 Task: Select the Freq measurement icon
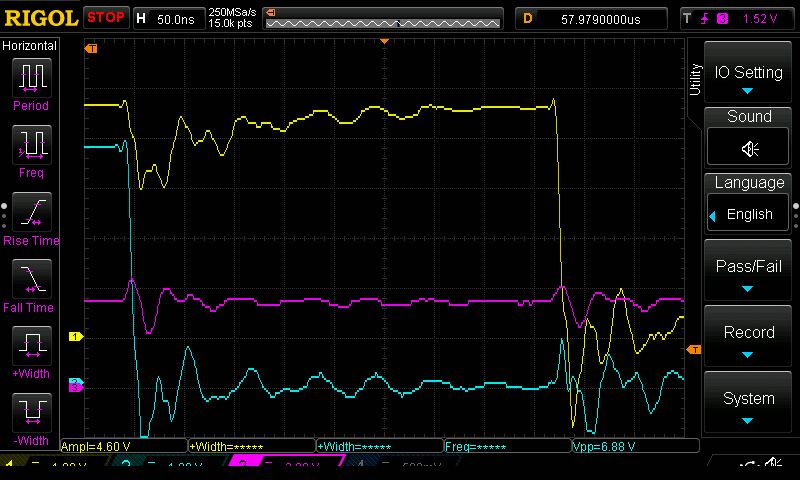[32, 144]
